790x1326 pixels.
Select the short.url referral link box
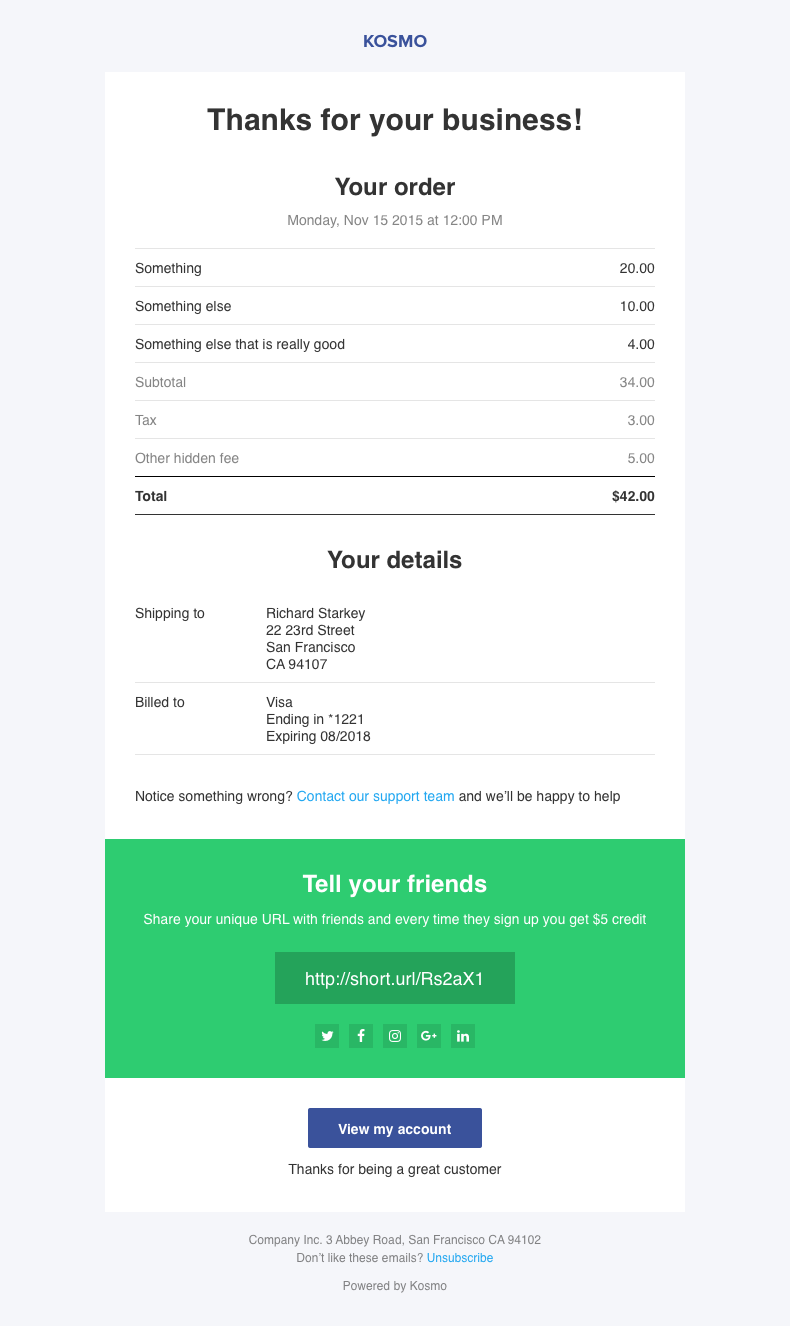[x=395, y=978]
